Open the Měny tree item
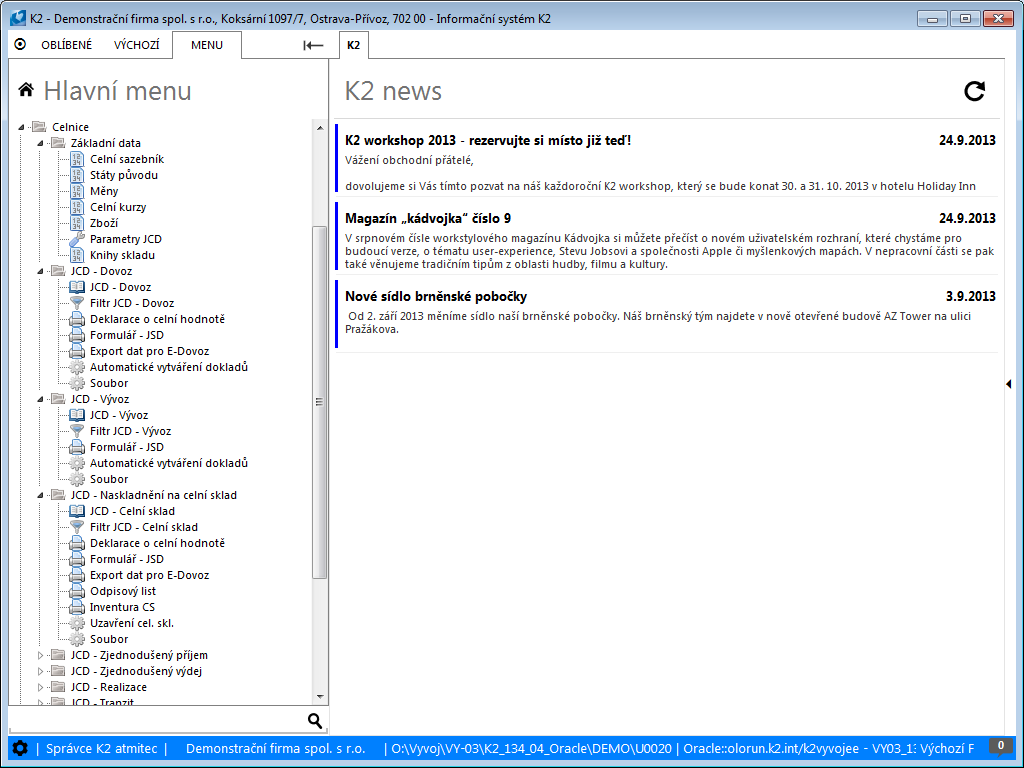Image resolution: width=1024 pixels, height=768 pixels. point(104,191)
